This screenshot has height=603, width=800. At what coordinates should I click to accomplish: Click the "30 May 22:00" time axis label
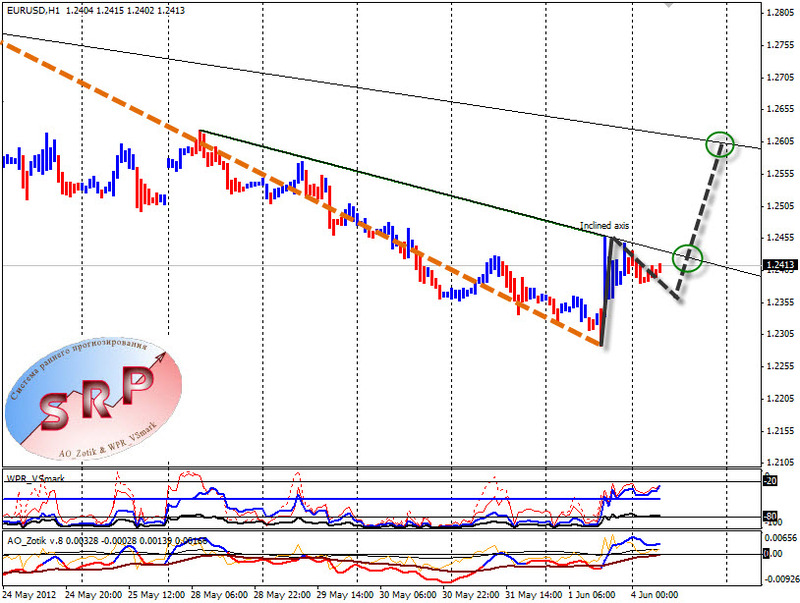coord(470,595)
